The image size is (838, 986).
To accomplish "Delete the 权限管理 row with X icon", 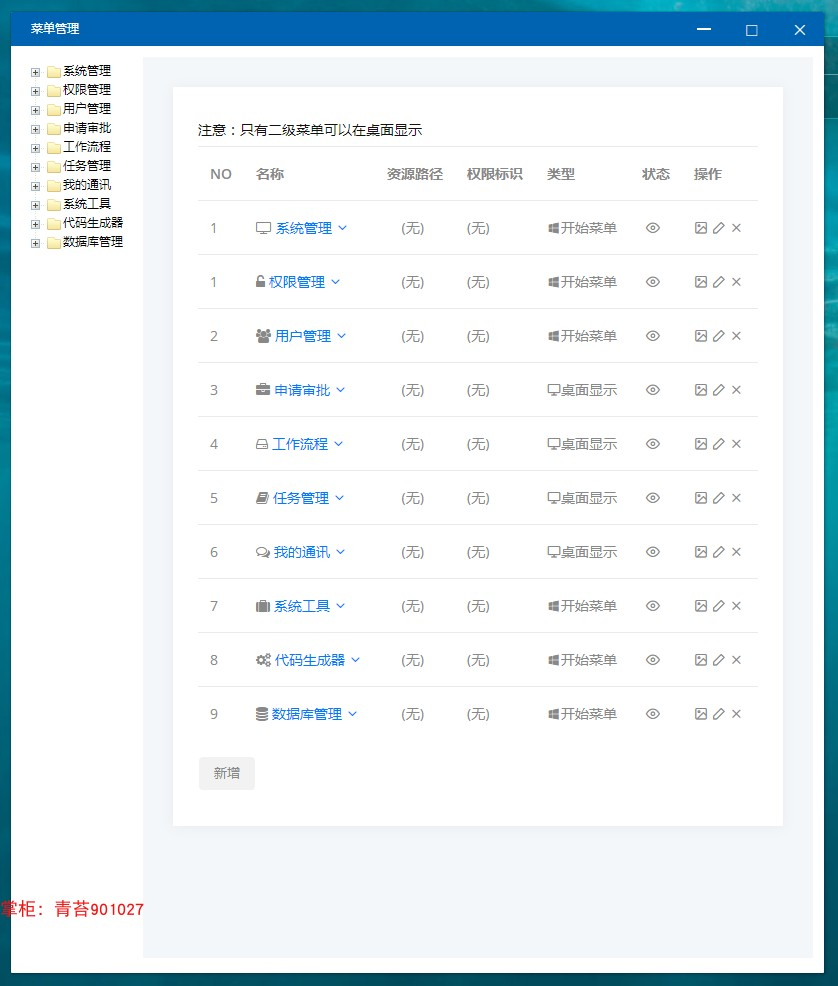I will pyautogui.click(x=736, y=282).
